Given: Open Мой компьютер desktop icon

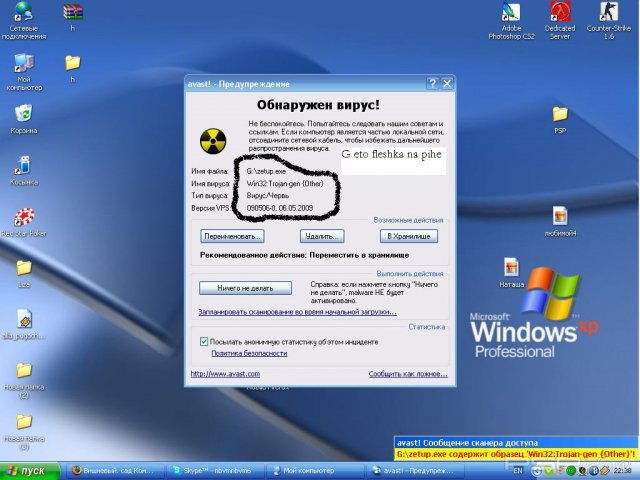Looking at the screenshot, I should click(23, 64).
